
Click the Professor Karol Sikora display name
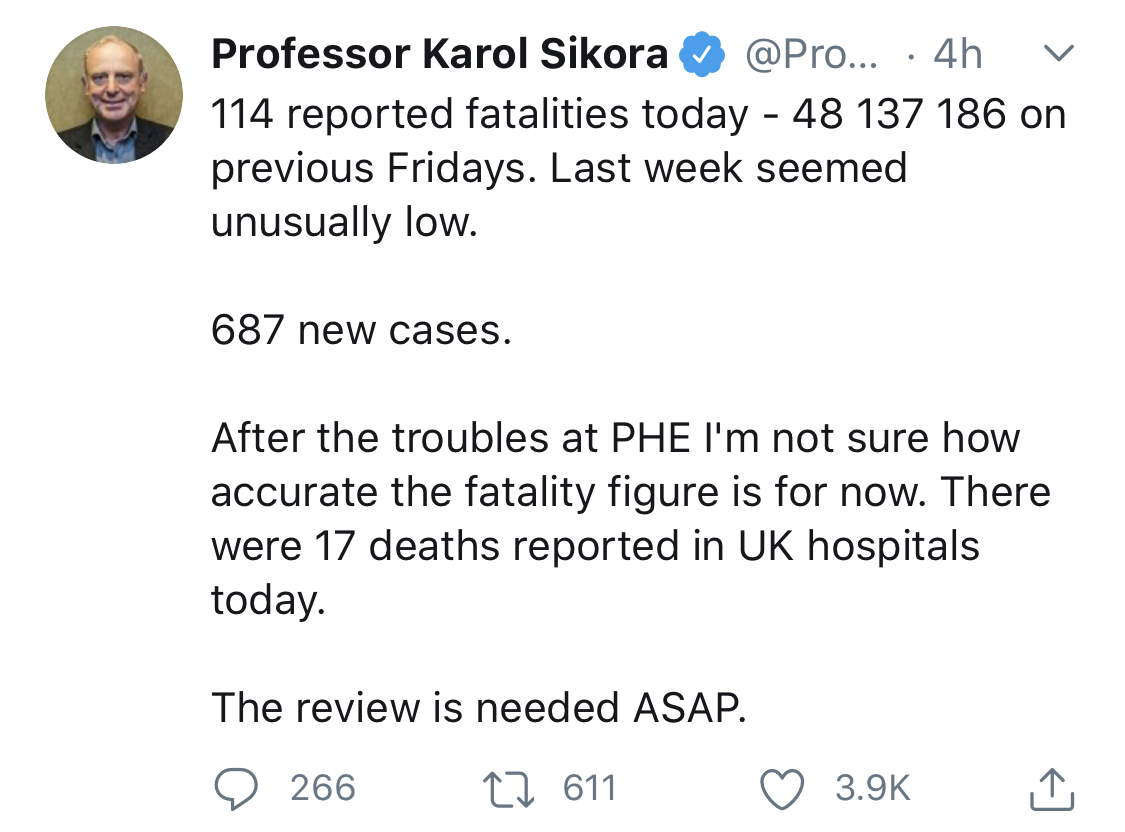439,56
